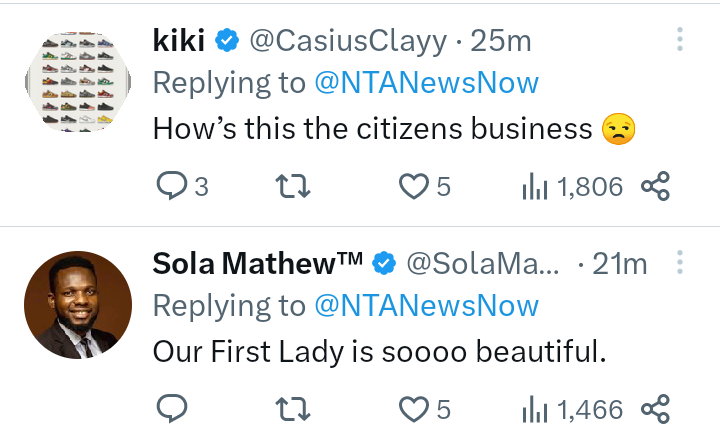720x436 pixels.
Task: Open kiki's sneaker profile picture
Action: [77, 79]
